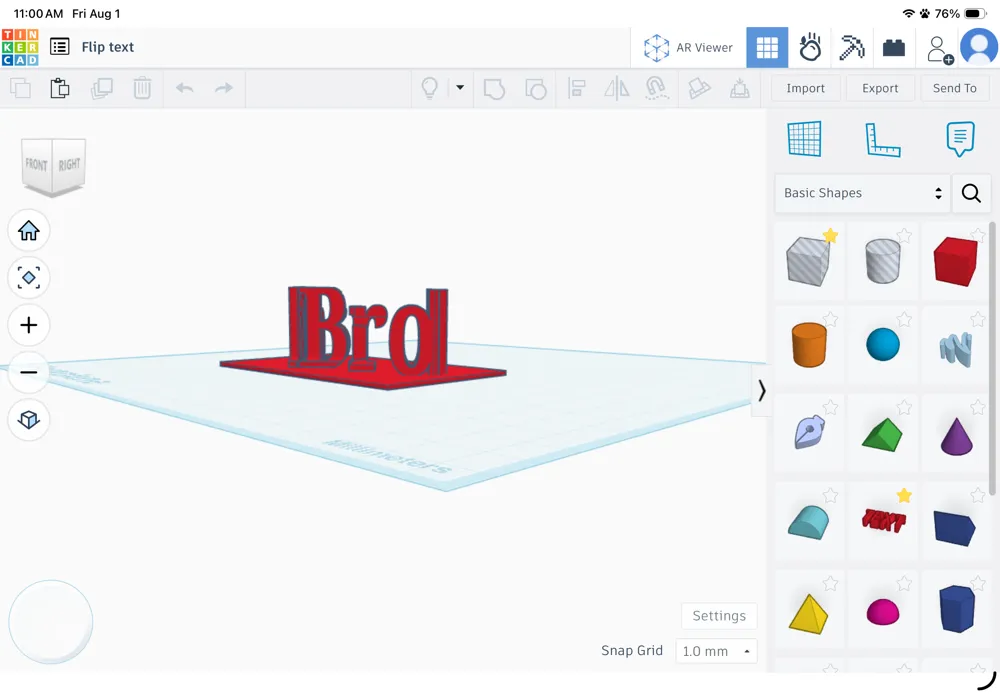Click the Delete trash icon
Screen dimensions: 1000x694
(142, 88)
